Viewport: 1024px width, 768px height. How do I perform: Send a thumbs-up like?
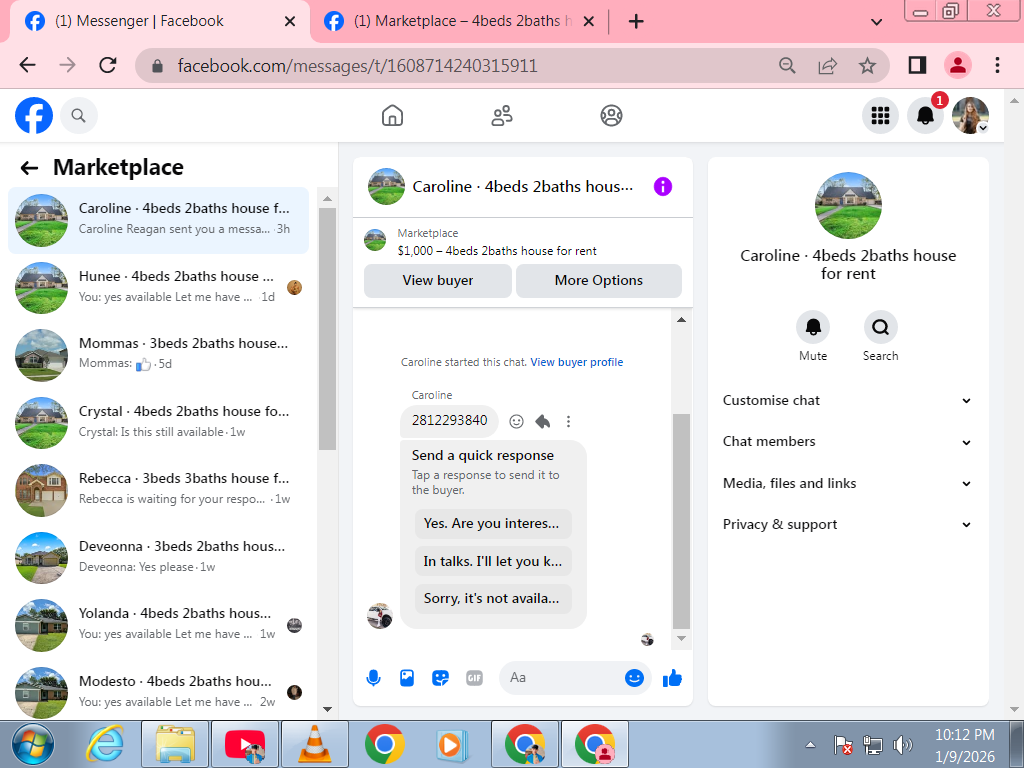tap(672, 678)
